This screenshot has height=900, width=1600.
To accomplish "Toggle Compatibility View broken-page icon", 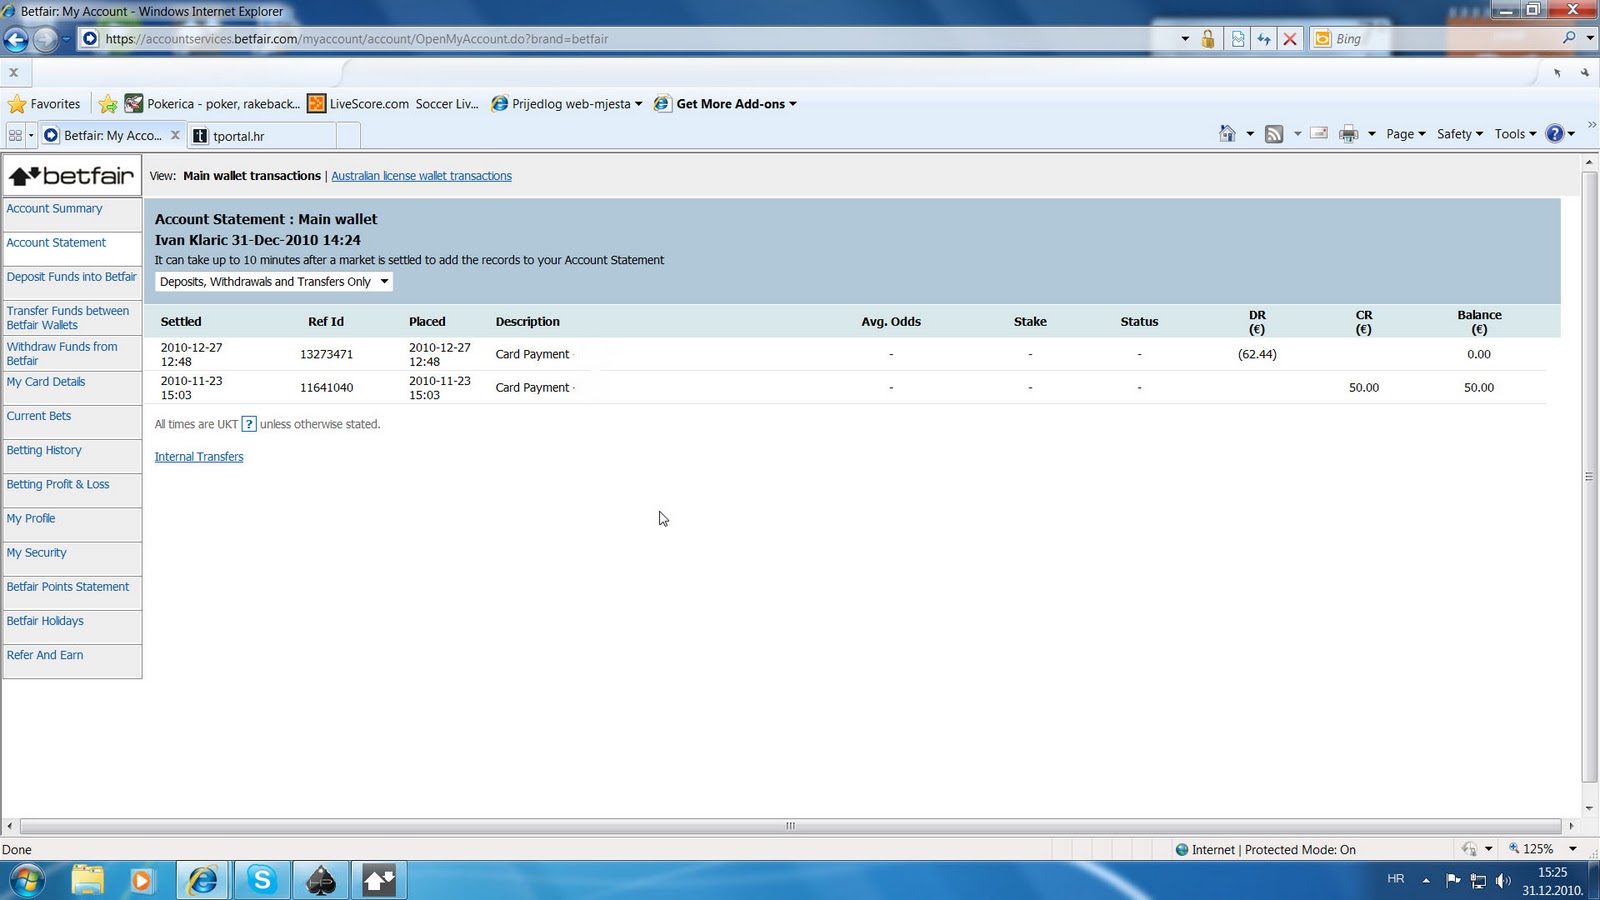I will pos(1238,39).
